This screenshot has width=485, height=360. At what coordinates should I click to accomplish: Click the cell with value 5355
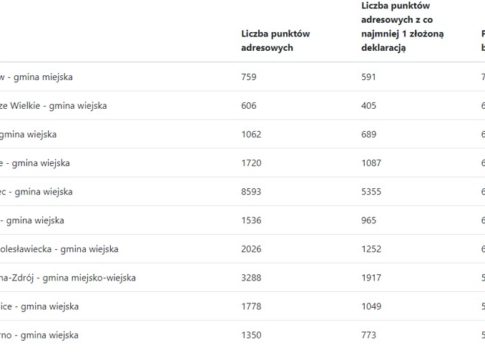371,192
